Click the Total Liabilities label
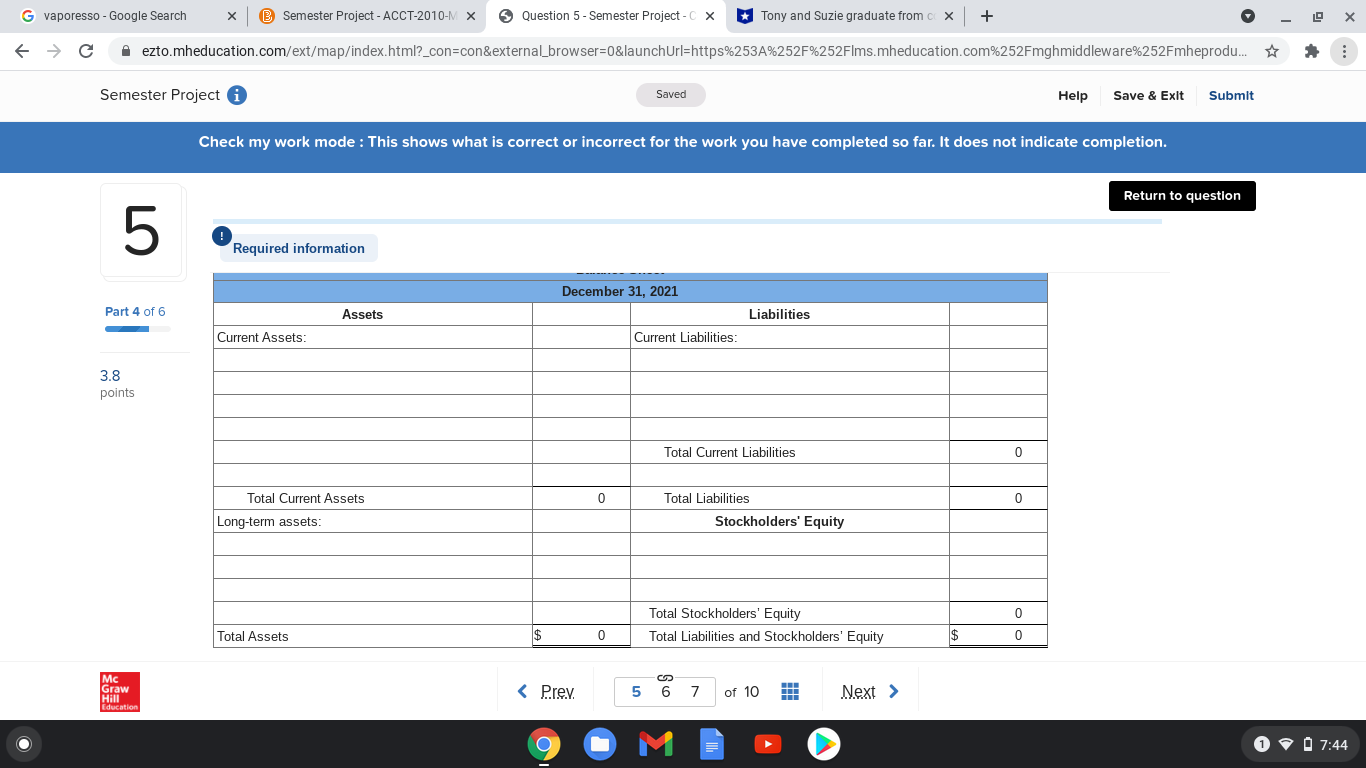This screenshot has width=1366, height=768. tap(706, 498)
